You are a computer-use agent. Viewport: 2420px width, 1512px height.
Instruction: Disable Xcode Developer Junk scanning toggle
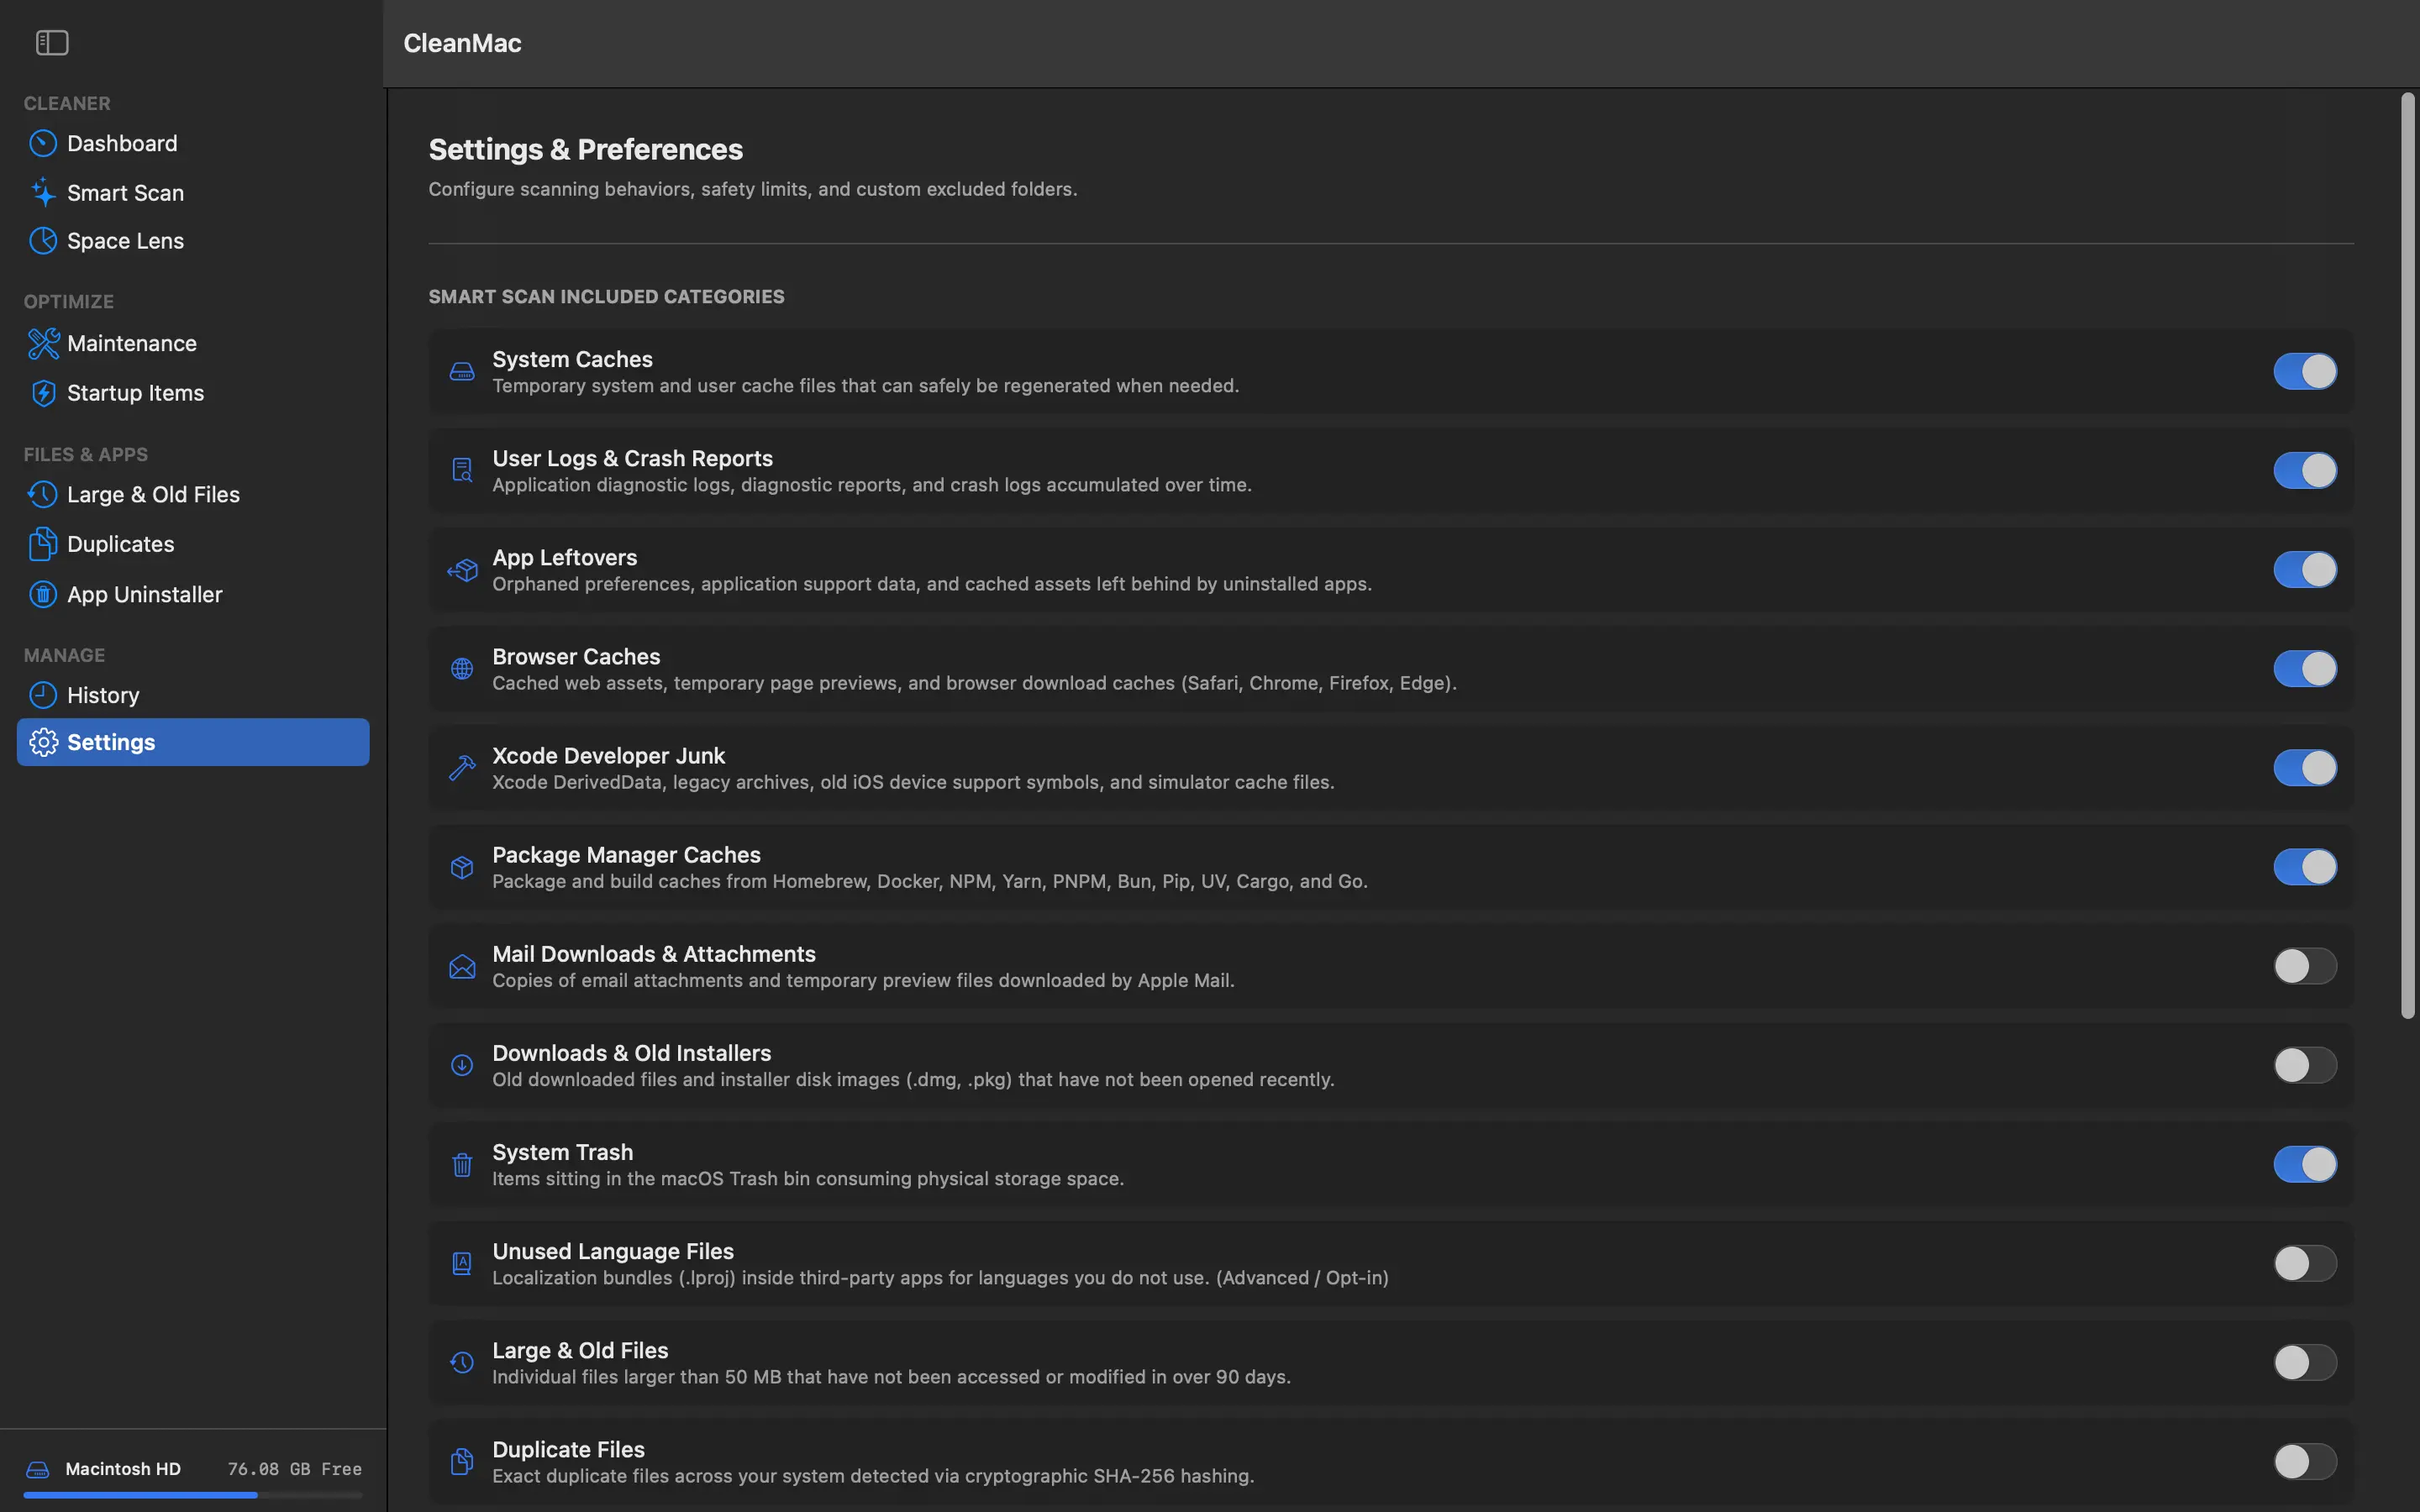coord(2304,767)
